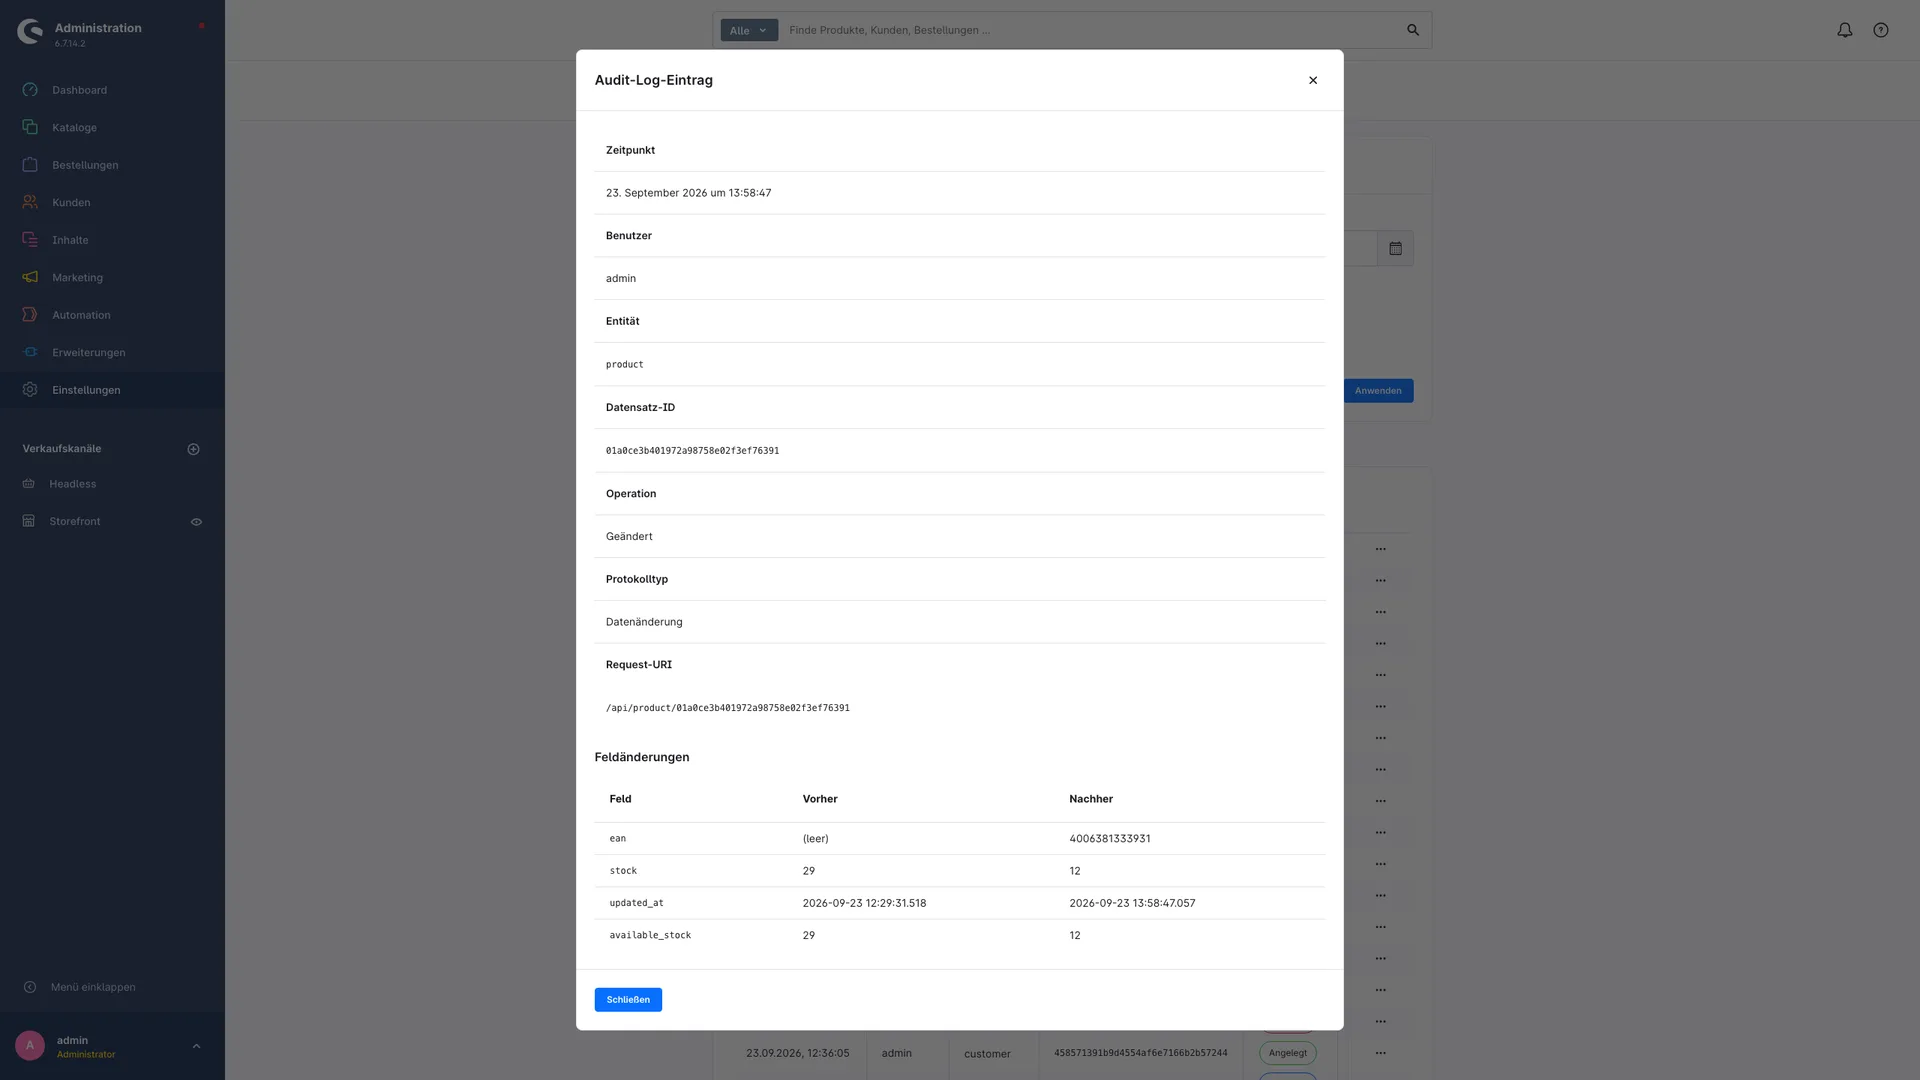The height and width of the screenshot is (1080, 1920).
Task: Click the Kunden people icon
Action: 30,202
